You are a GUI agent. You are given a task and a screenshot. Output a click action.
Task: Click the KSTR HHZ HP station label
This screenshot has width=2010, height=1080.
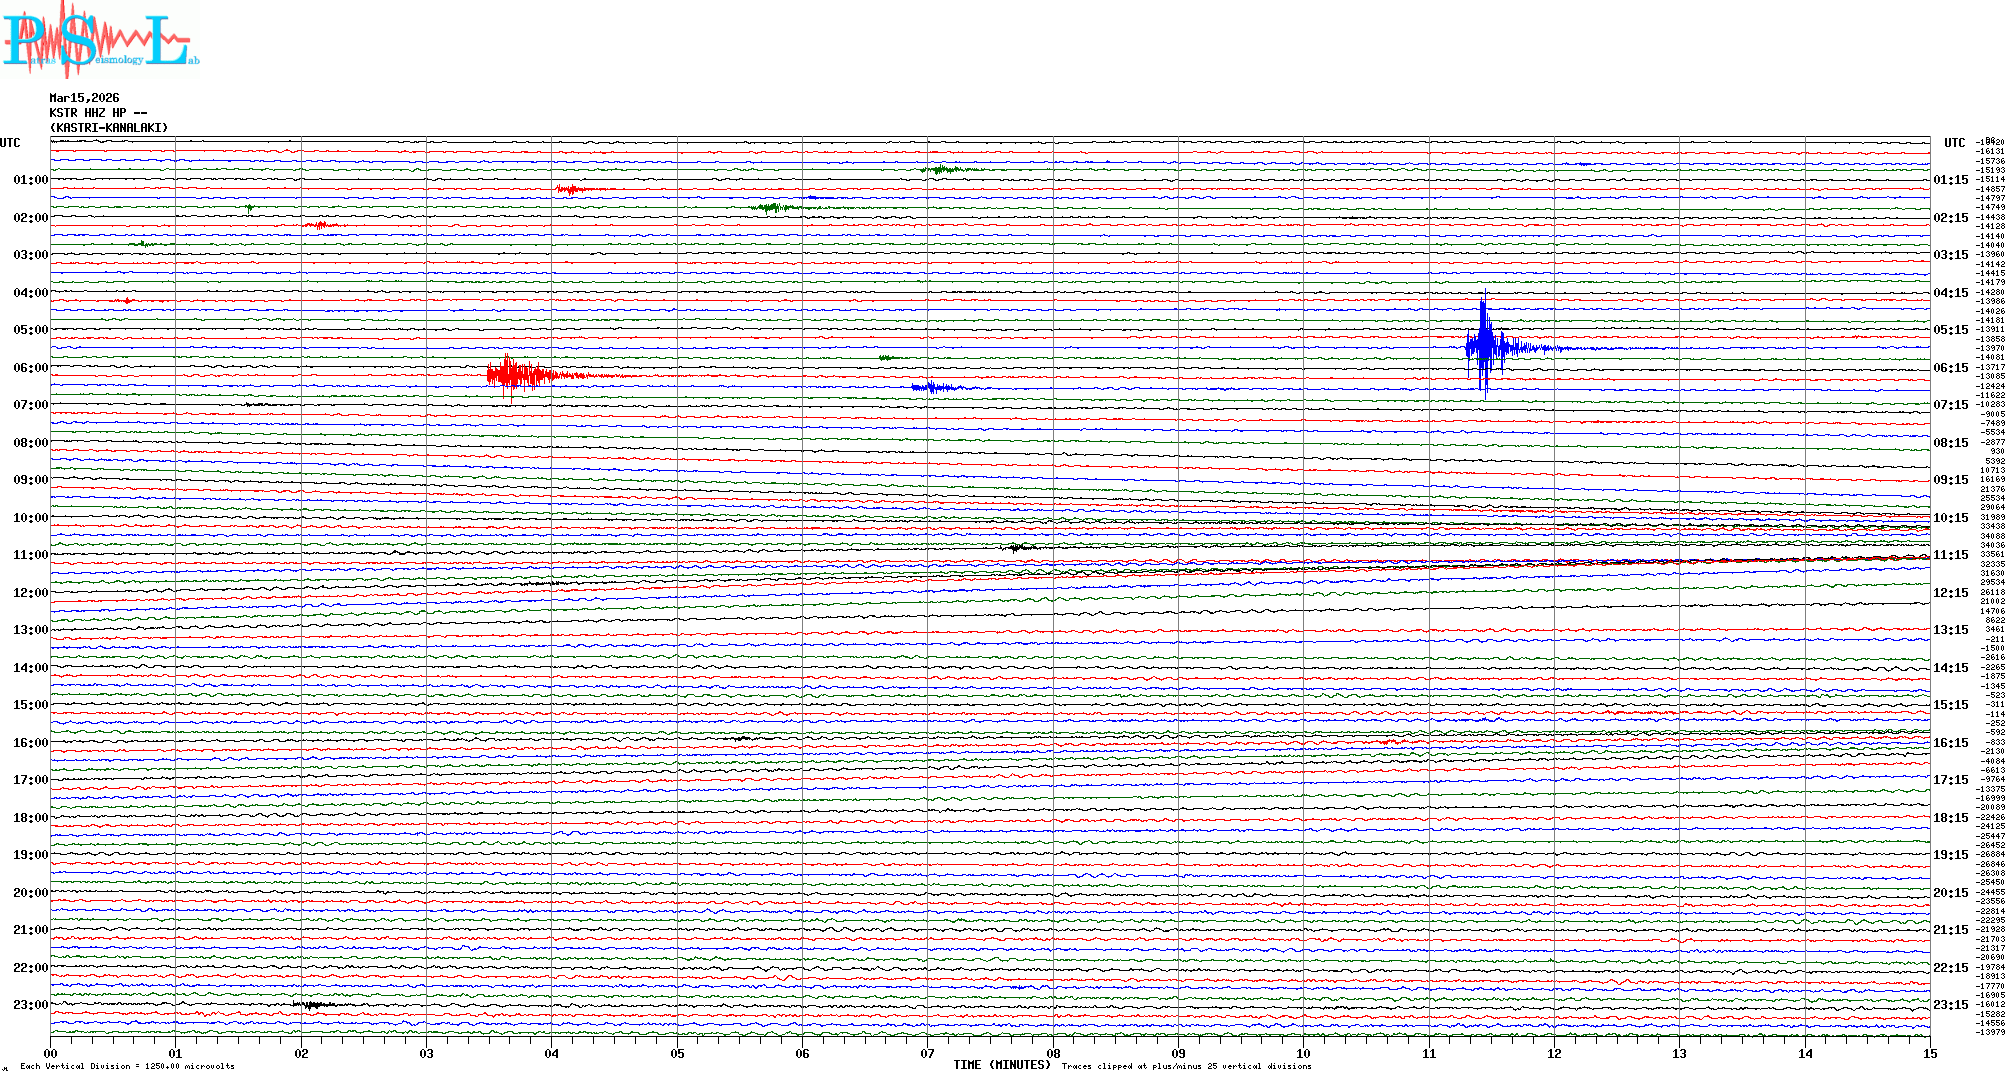click(x=97, y=113)
